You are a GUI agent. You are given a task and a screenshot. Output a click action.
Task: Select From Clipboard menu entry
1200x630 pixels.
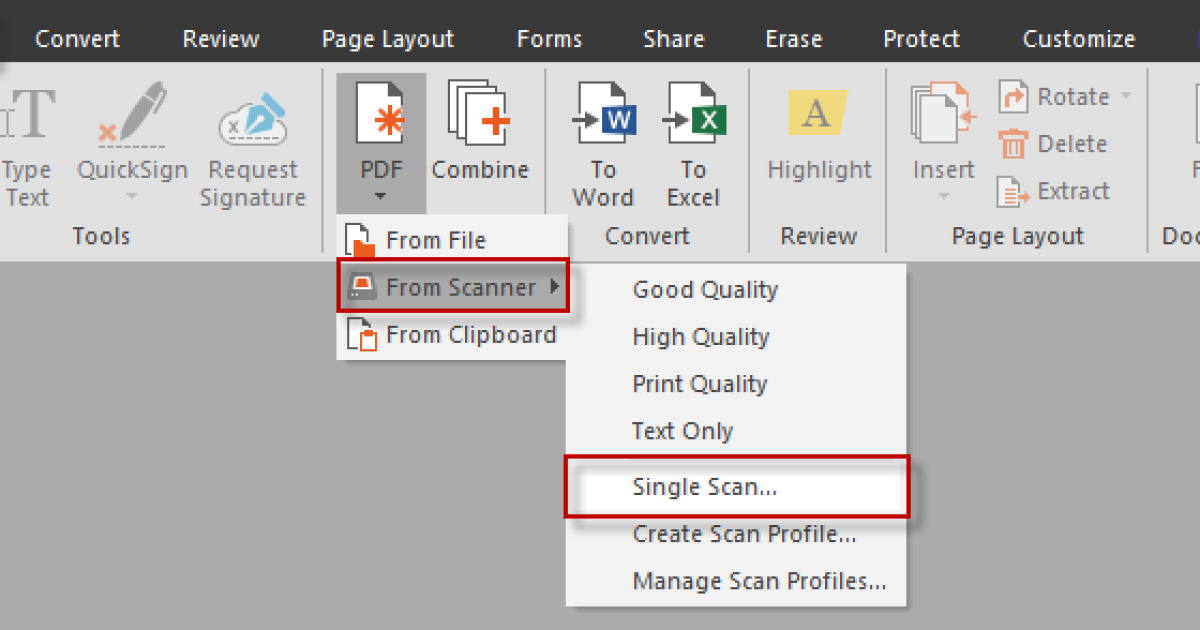click(470, 335)
